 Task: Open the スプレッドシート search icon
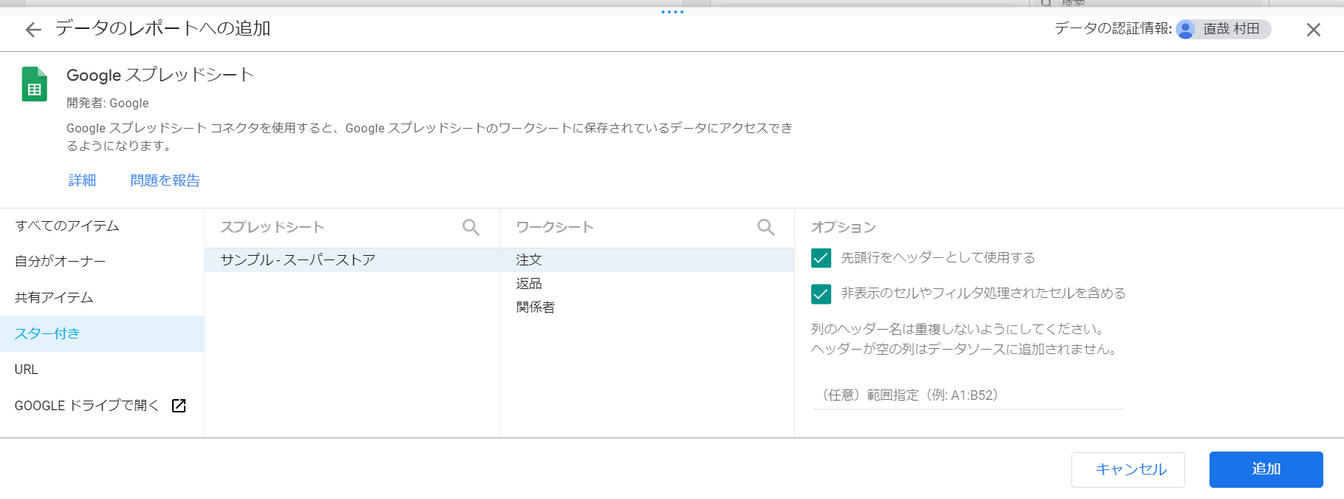coord(471,227)
